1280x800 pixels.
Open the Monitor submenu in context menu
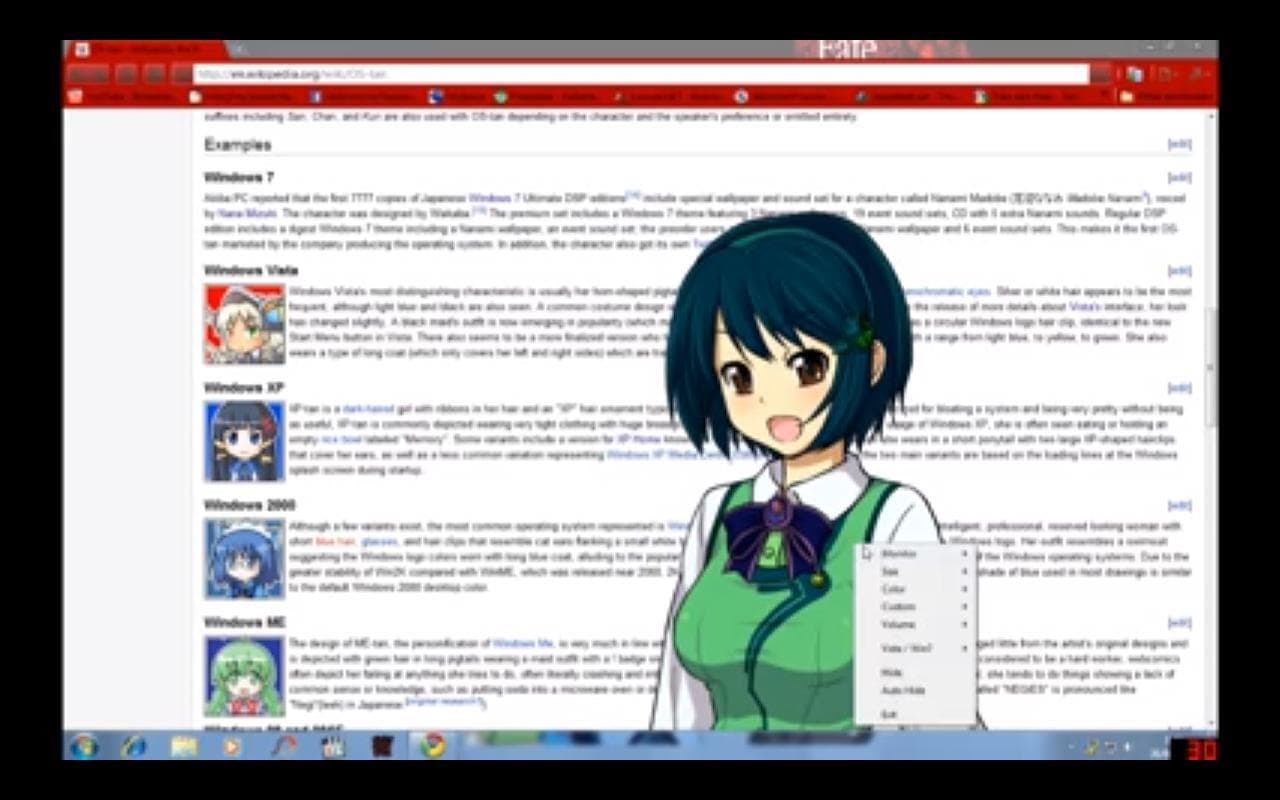pyautogui.click(x=915, y=553)
